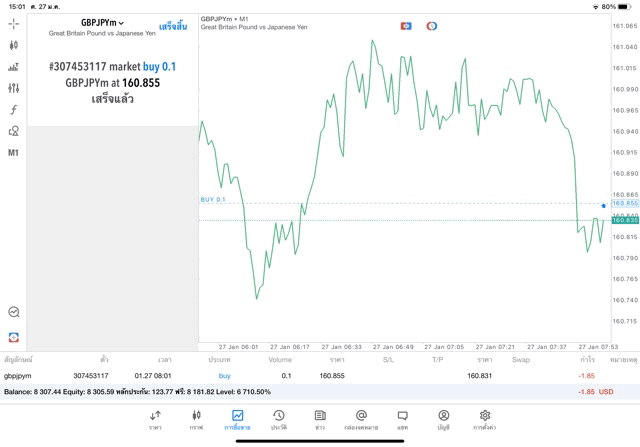
Task: Click the เสร็จสิ้น done button
Action: click(173, 27)
